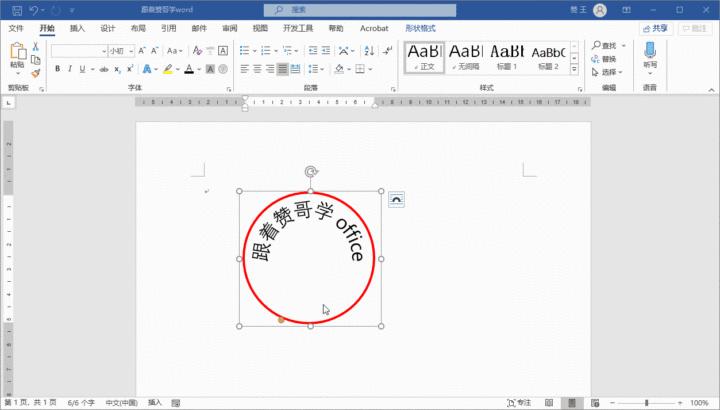Apply strikethrough formatting

tap(104, 69)
